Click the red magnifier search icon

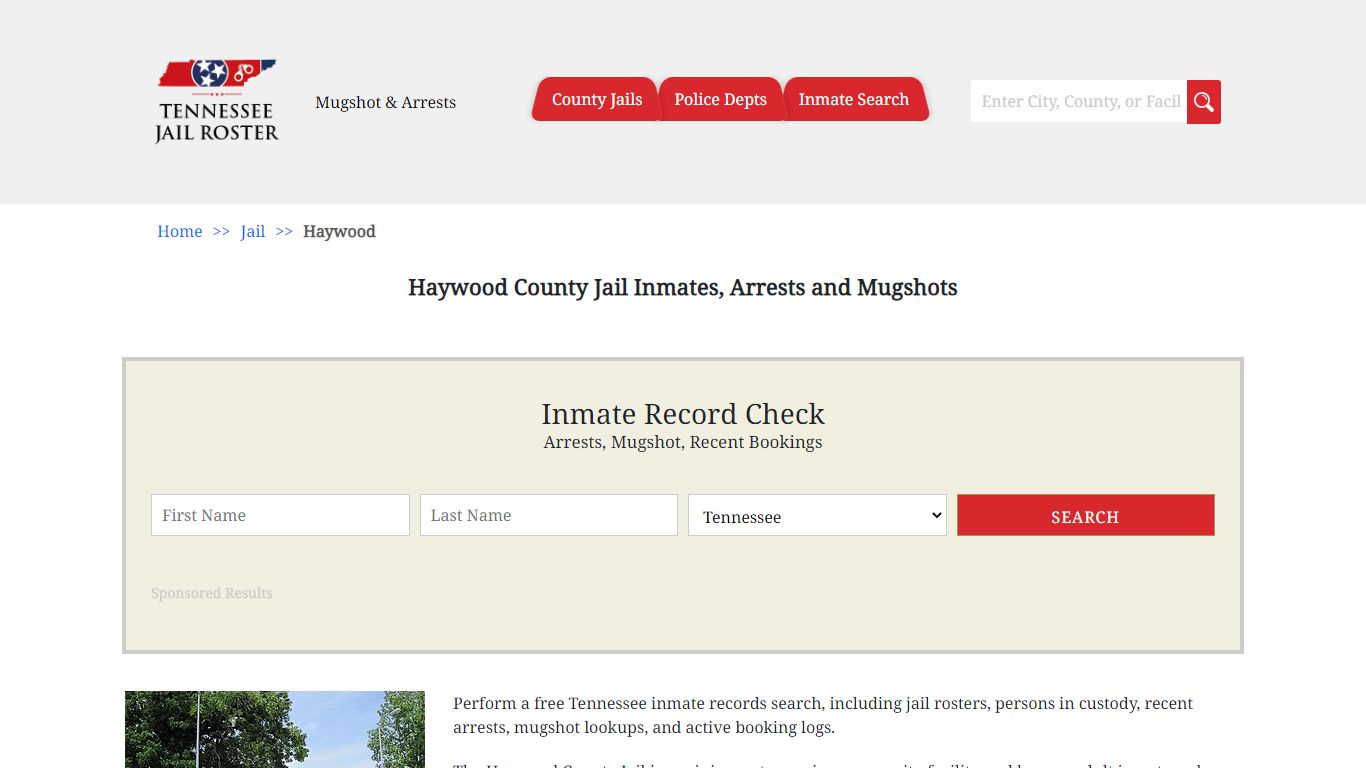pos(1204,102)
